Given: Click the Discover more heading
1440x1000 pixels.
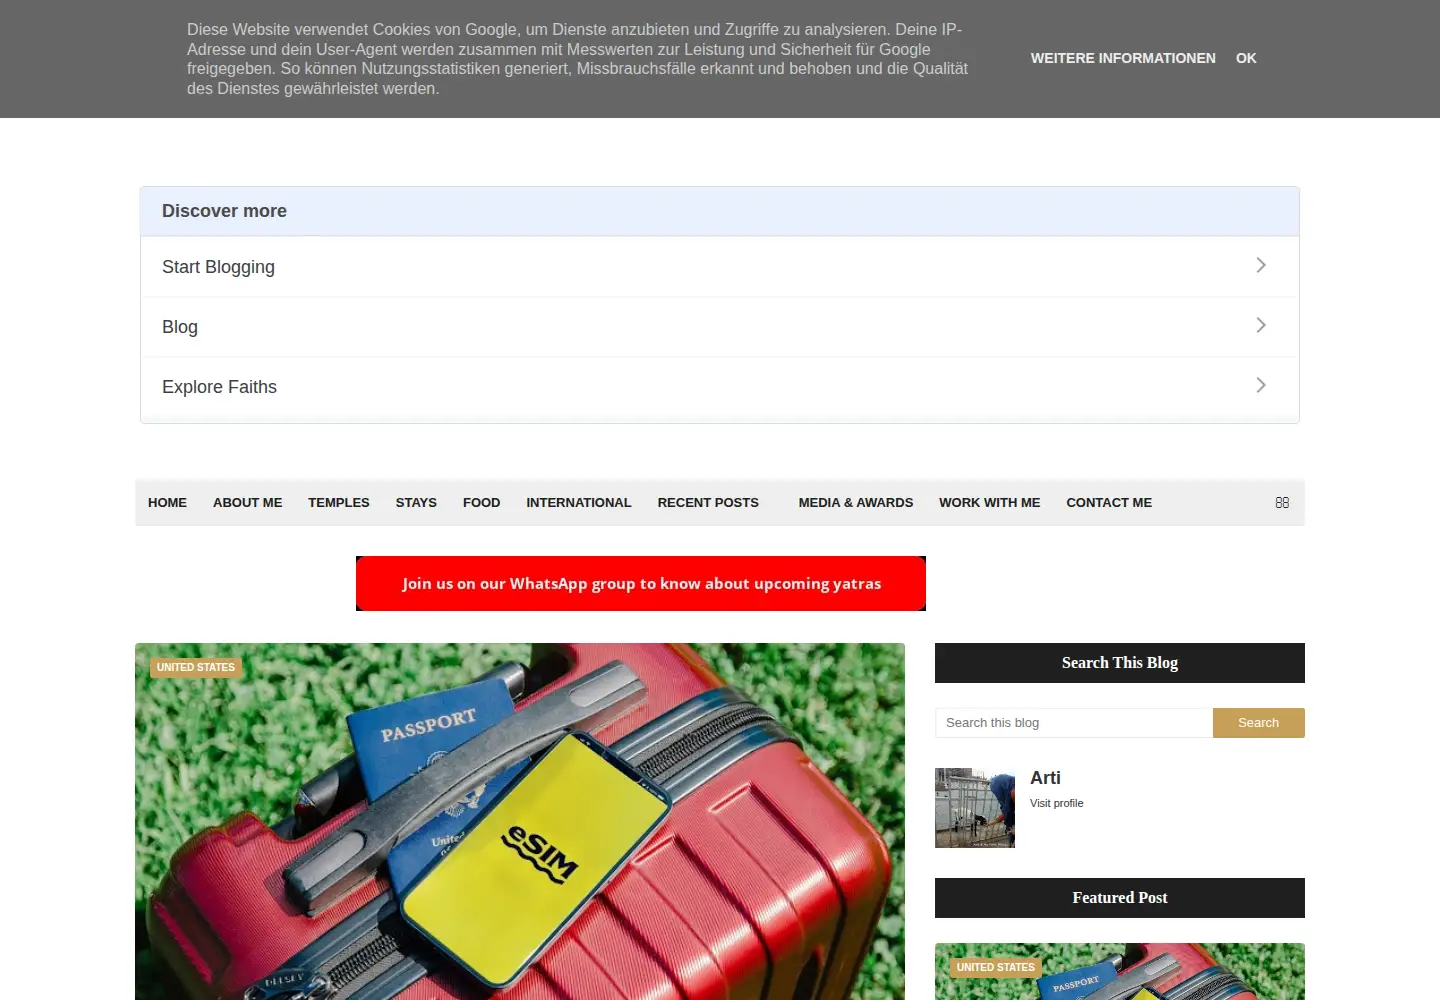Looking at the screenshot, I should coord(224,211).
